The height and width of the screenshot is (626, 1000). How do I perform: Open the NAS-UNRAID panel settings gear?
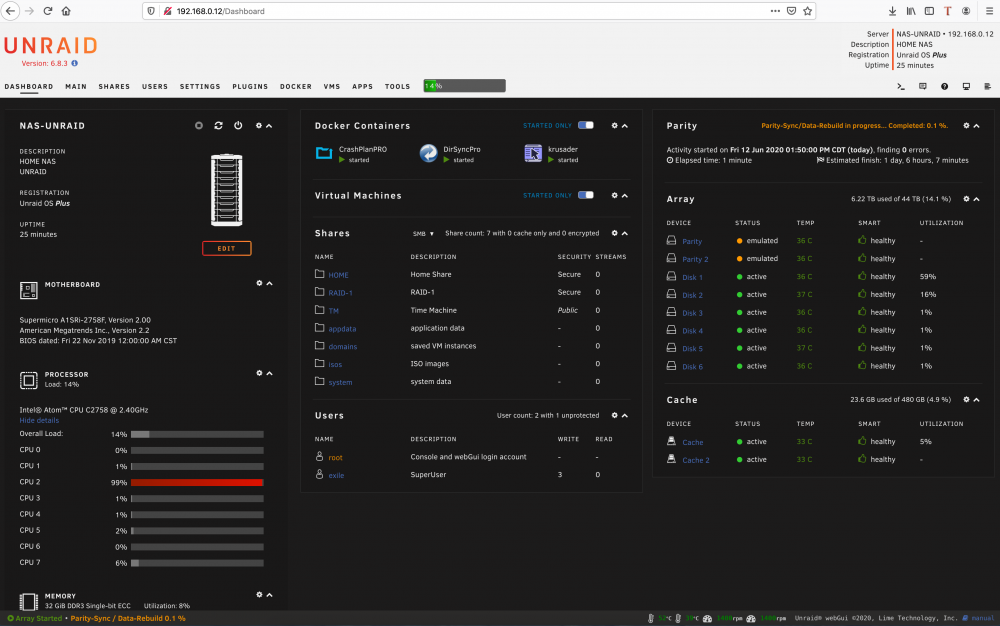pyautogui.click(x=259, y=126)
